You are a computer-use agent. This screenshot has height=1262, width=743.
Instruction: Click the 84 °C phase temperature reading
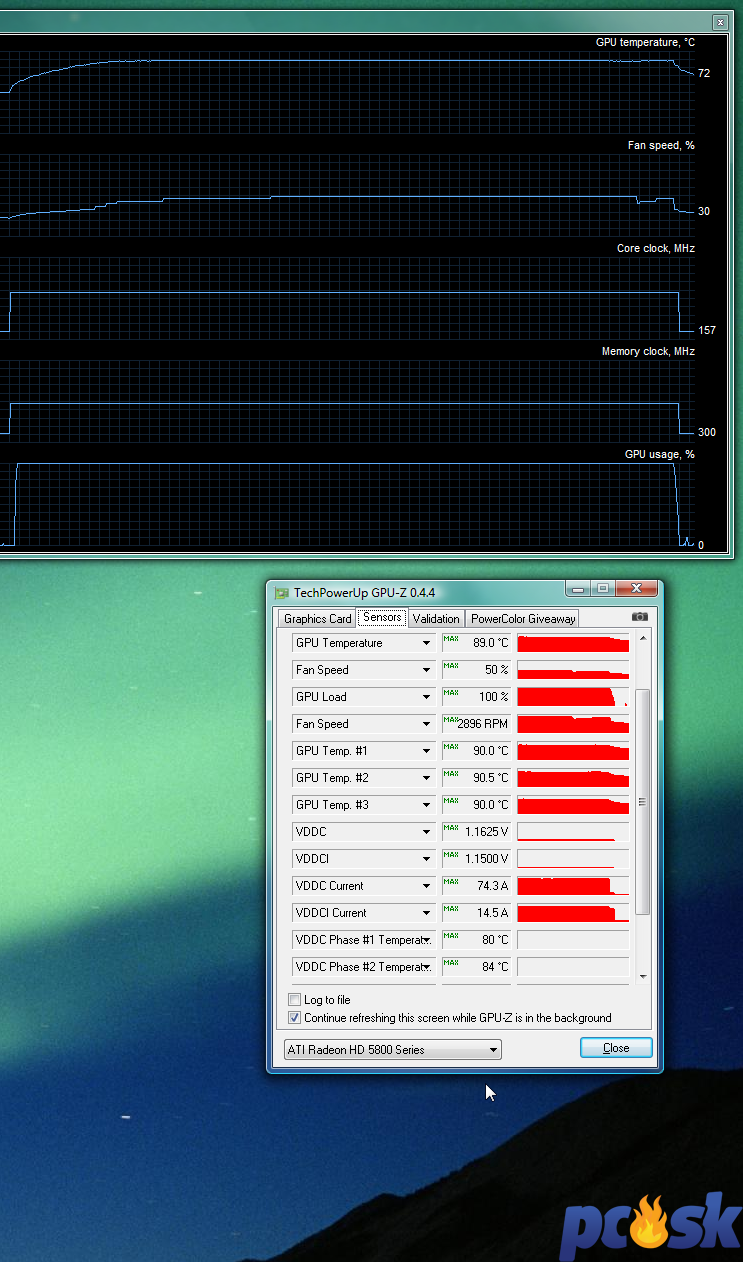coord(496,967)
